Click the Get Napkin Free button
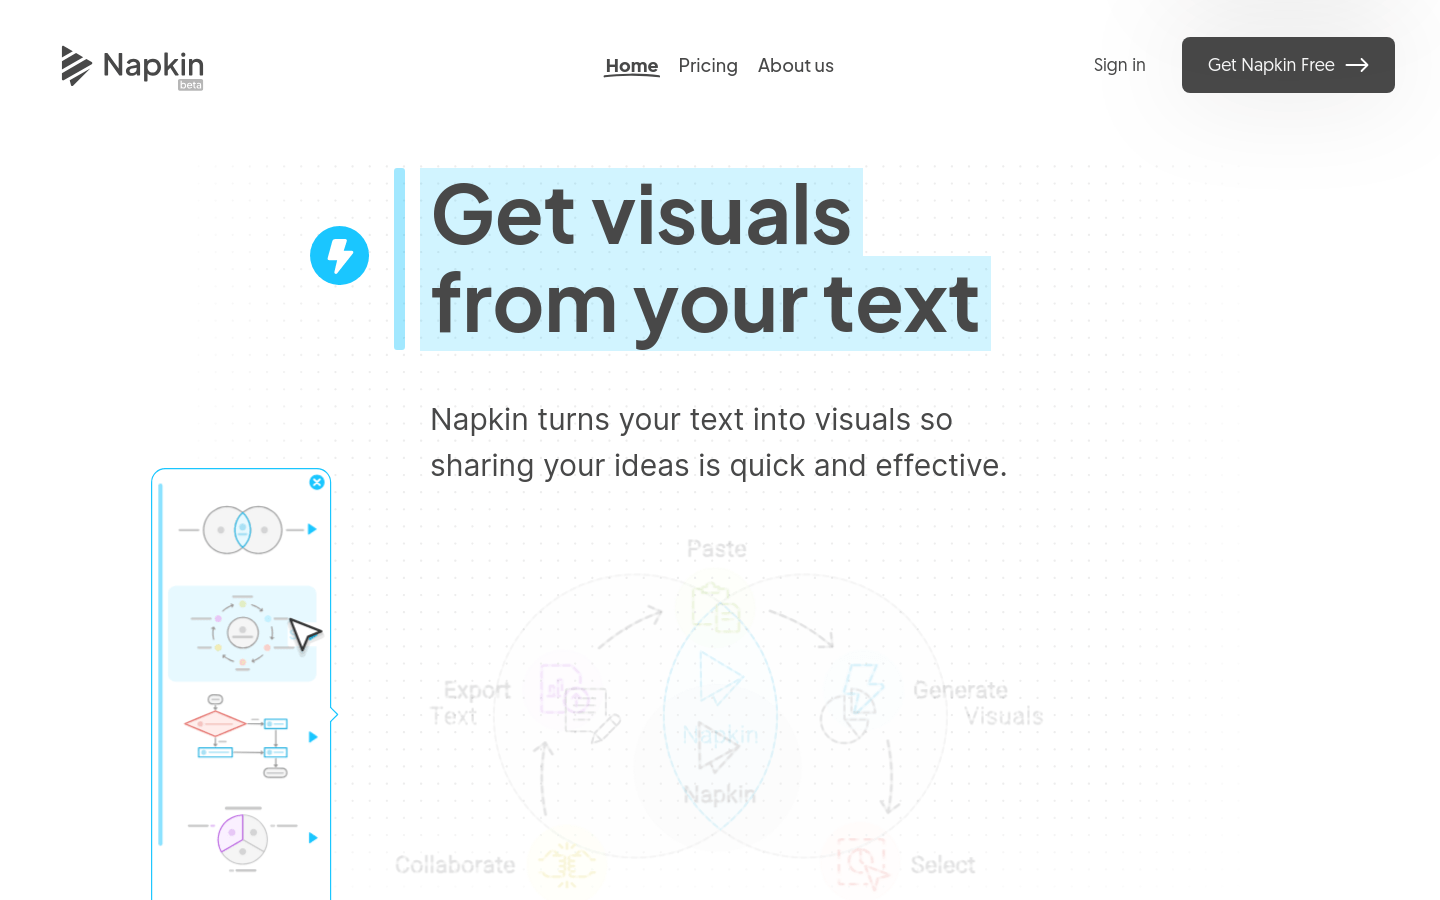This screenshot has width=1440, height=900. coord(1288,65)
